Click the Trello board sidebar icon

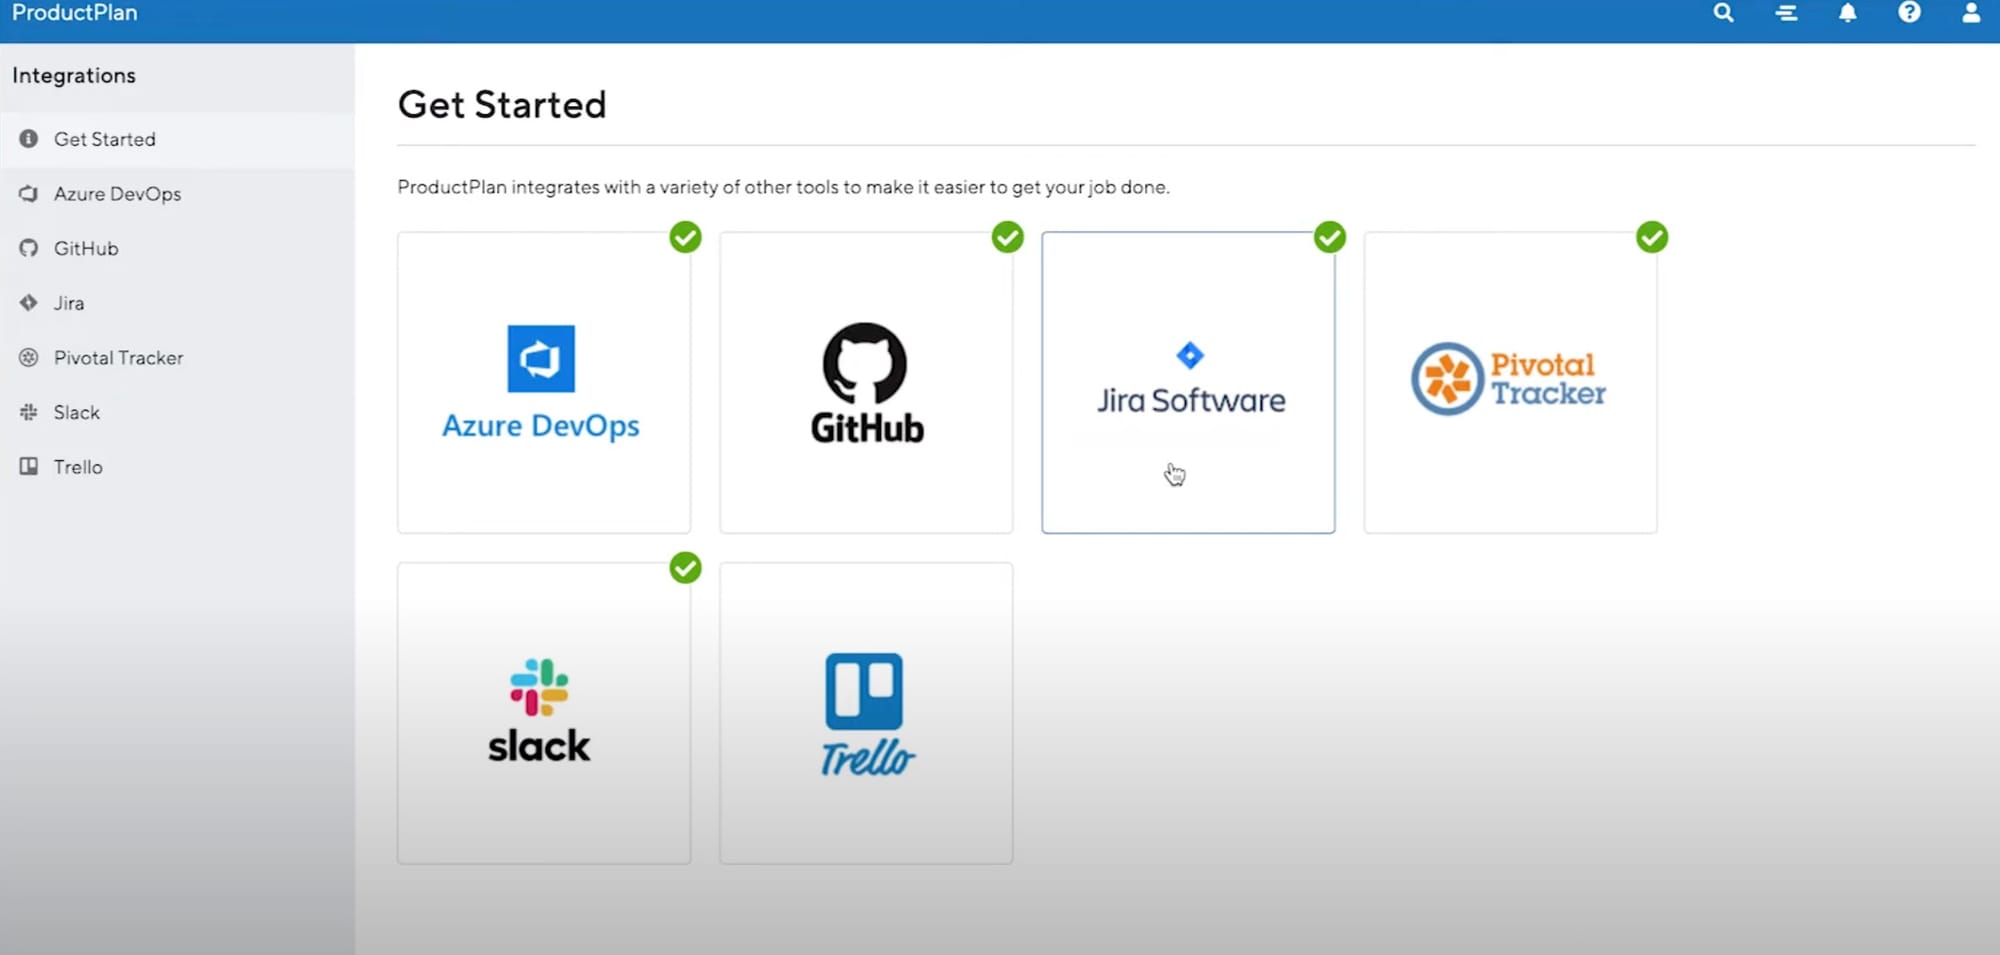[x=29, y=467]
